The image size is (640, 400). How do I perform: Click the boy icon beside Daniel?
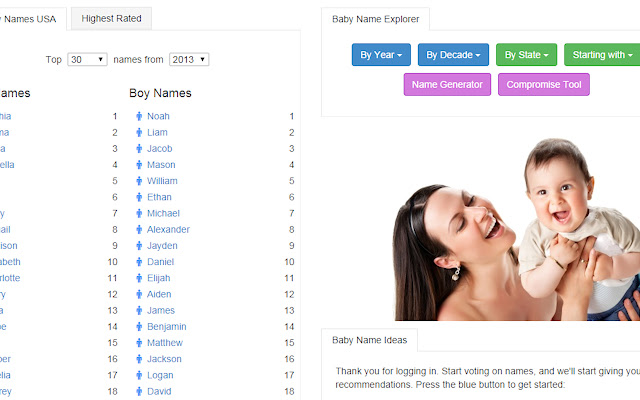(x=139, y=262)
